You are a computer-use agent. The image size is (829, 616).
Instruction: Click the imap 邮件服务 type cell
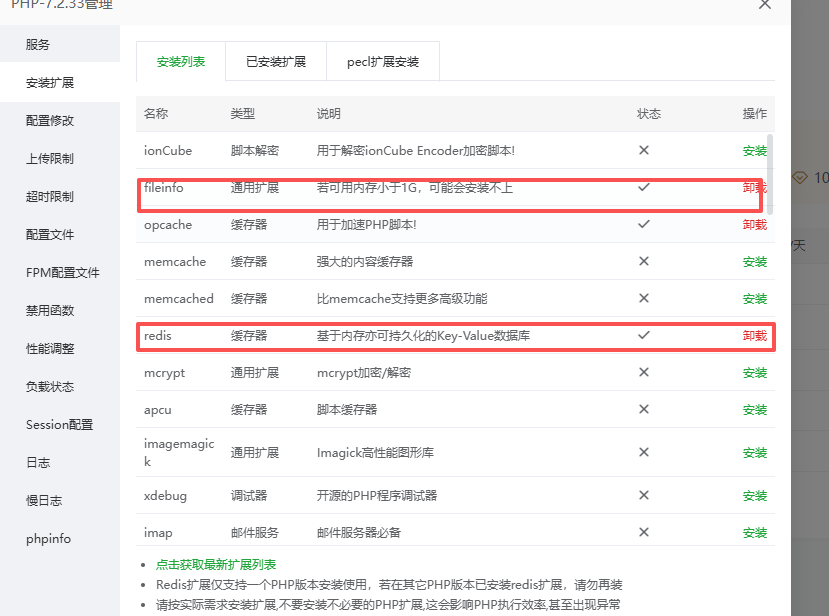pos(254,532)
